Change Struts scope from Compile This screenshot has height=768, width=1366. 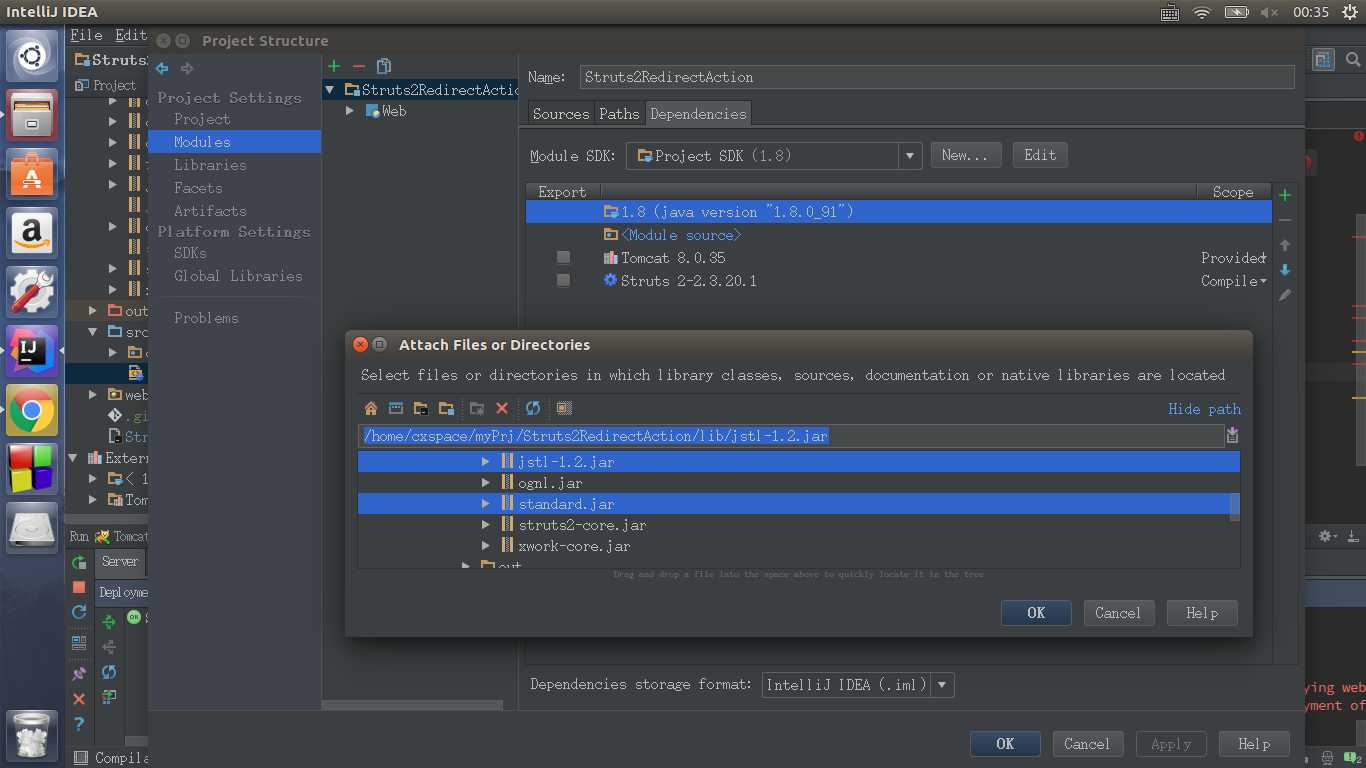(x=1233, y=281)
